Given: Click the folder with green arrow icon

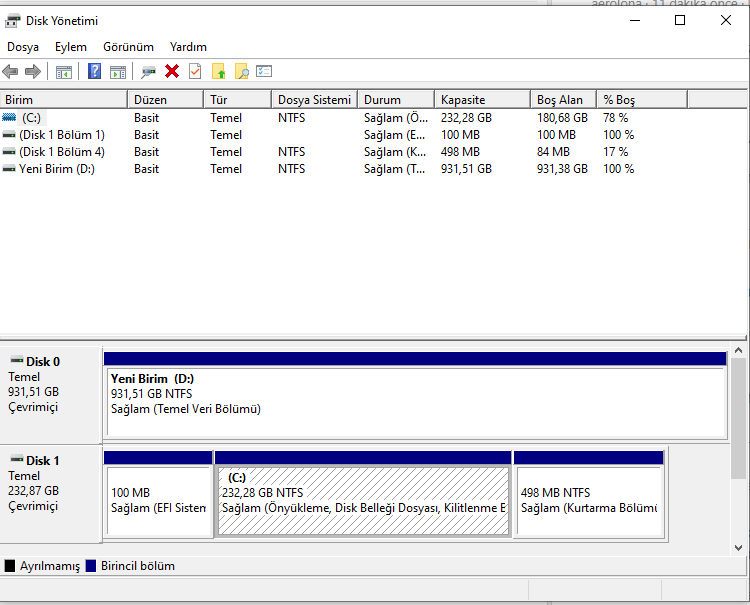Looking at the screenshot, I should point(219,71).
